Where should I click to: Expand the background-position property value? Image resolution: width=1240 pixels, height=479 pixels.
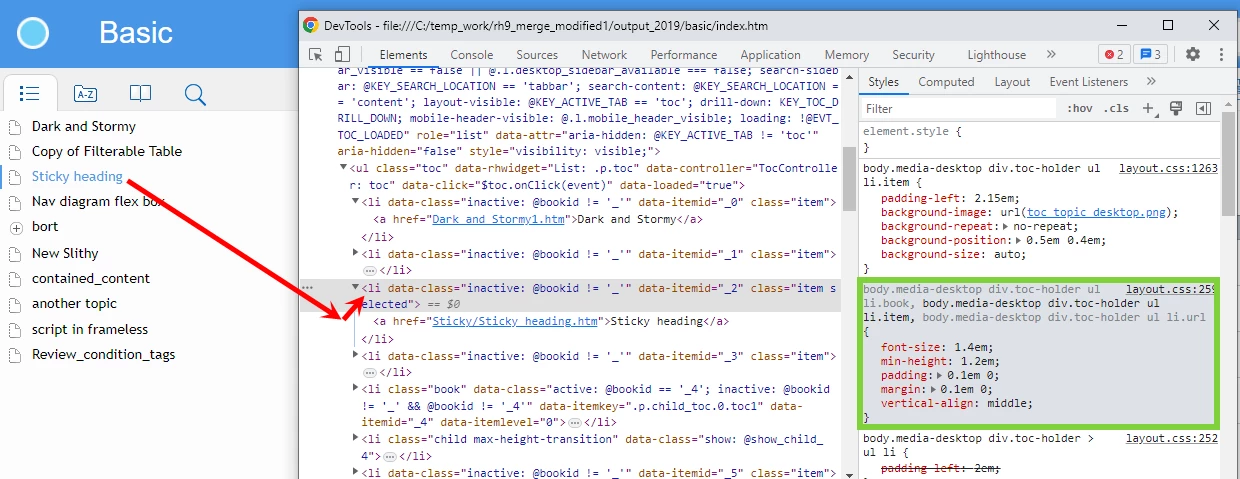(x=1019, y=241)
